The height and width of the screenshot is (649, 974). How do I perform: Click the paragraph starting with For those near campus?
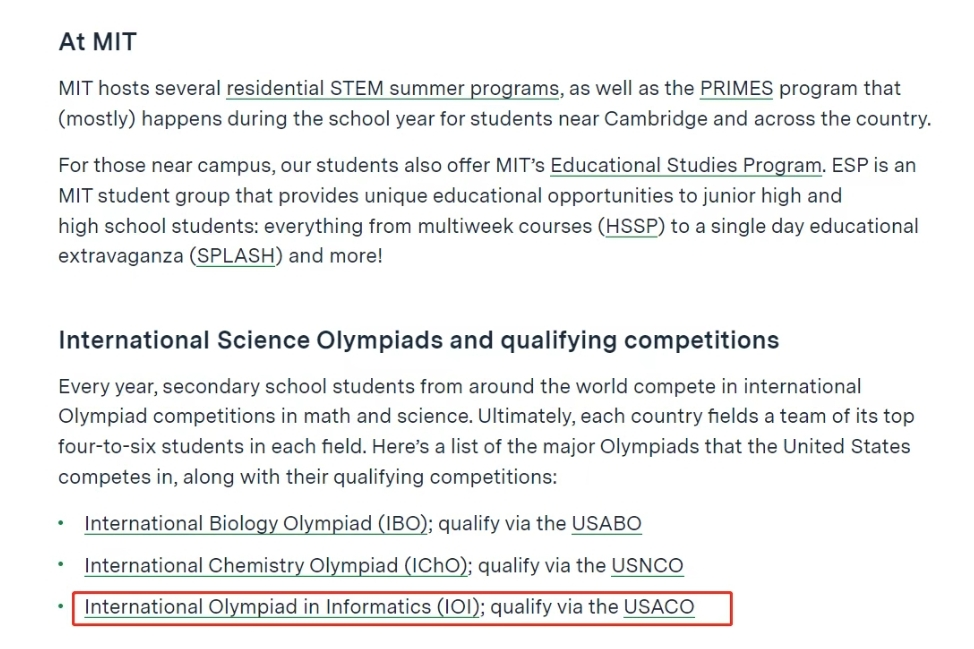488,211
